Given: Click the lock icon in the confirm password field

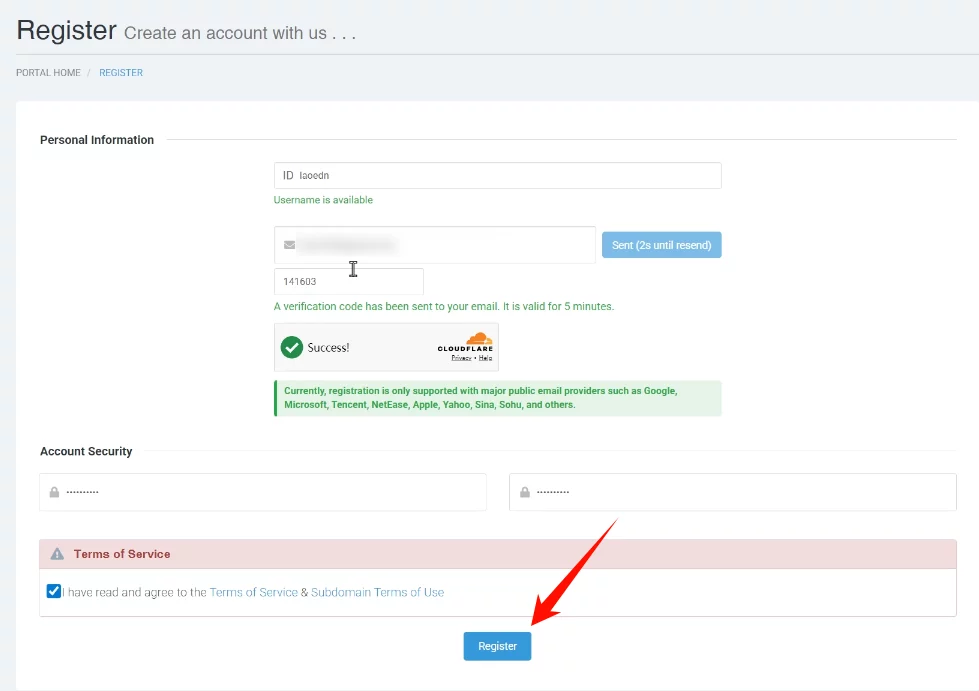Looking at the screenshot, I should click(x=524, y=493).
